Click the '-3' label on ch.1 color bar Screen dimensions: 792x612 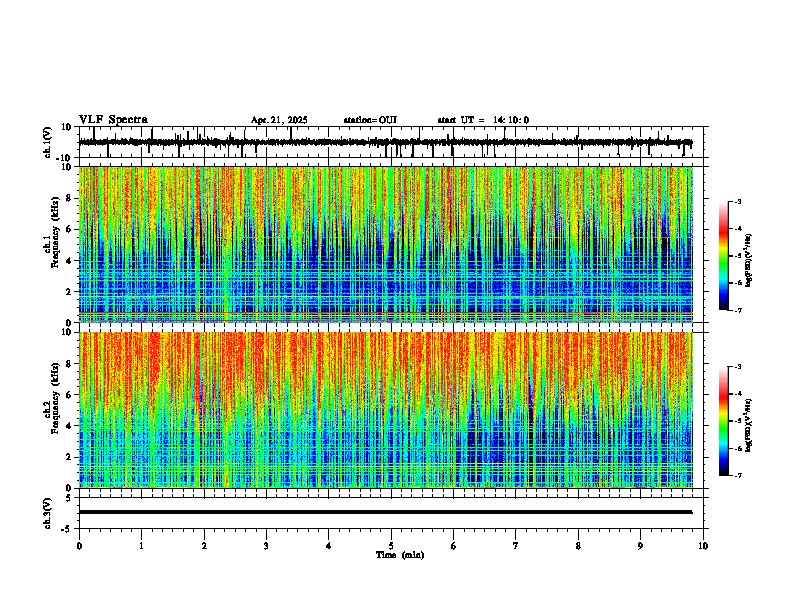point(737,201)
